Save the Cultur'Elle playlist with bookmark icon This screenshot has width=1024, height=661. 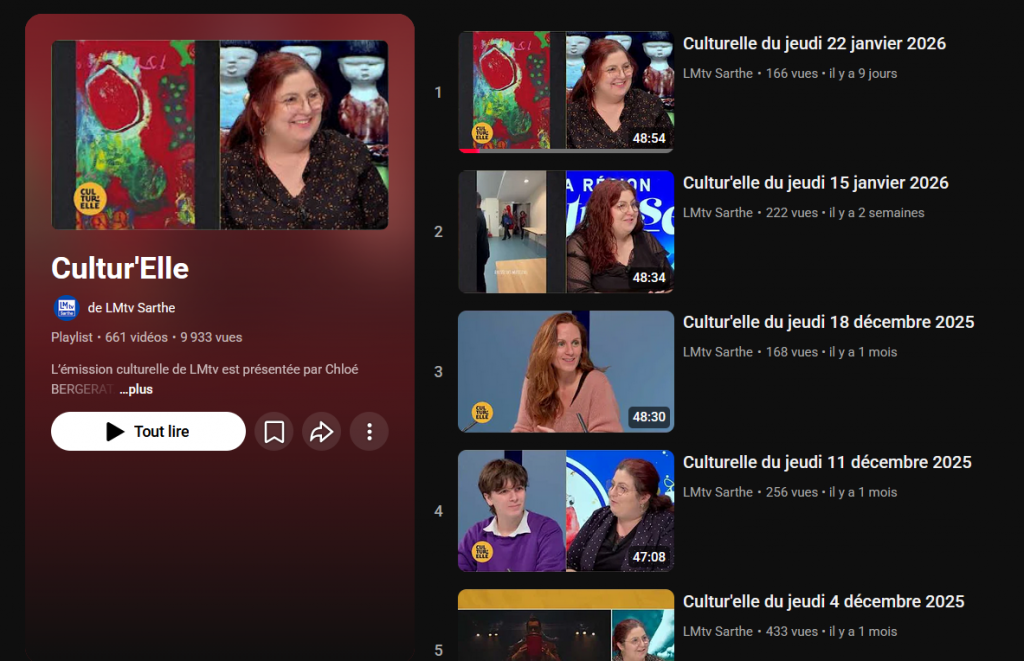click(274, 432)
